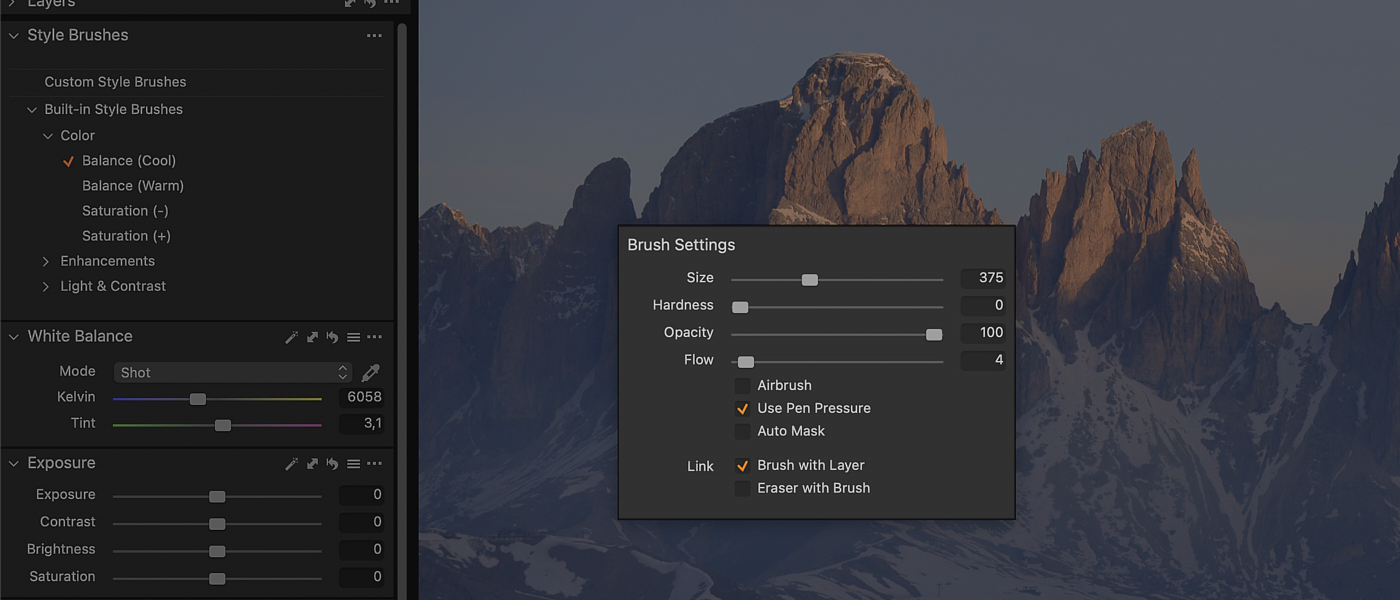1400x600 pixels.
Task: Reset the White Balance adjustments
Action: click(x=332, y=338)
